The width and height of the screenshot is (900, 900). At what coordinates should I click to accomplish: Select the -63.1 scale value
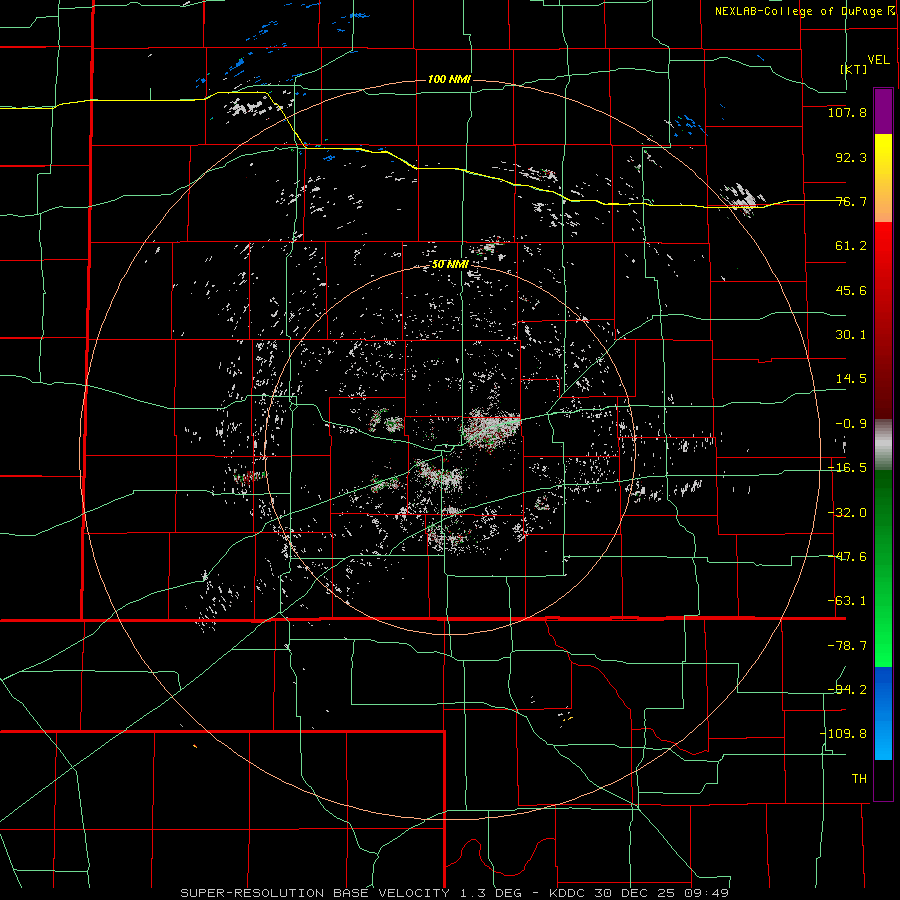pos(847,601)
